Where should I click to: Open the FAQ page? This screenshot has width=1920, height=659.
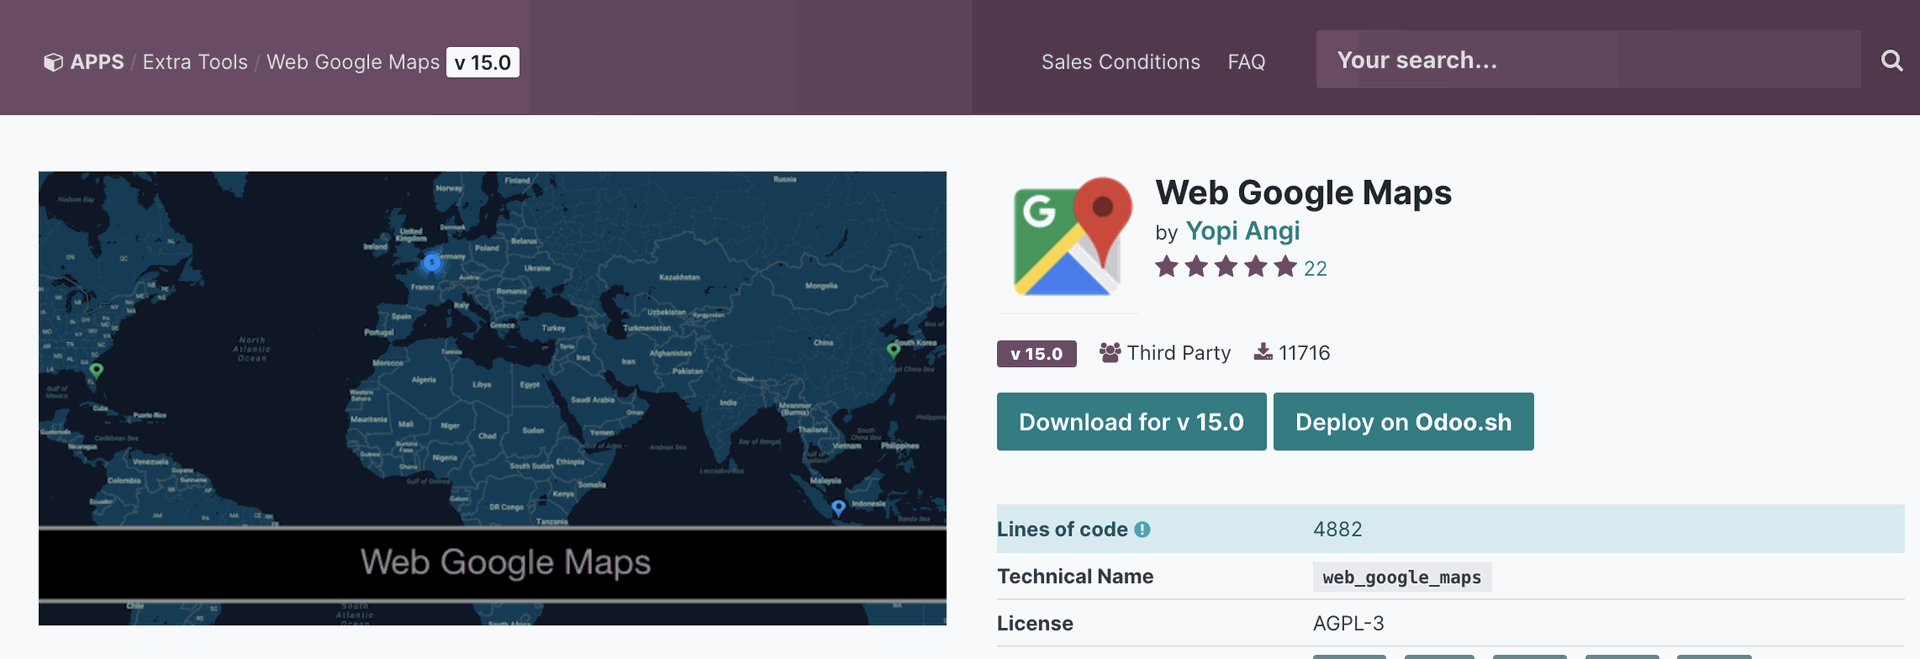click(1246, 62)
